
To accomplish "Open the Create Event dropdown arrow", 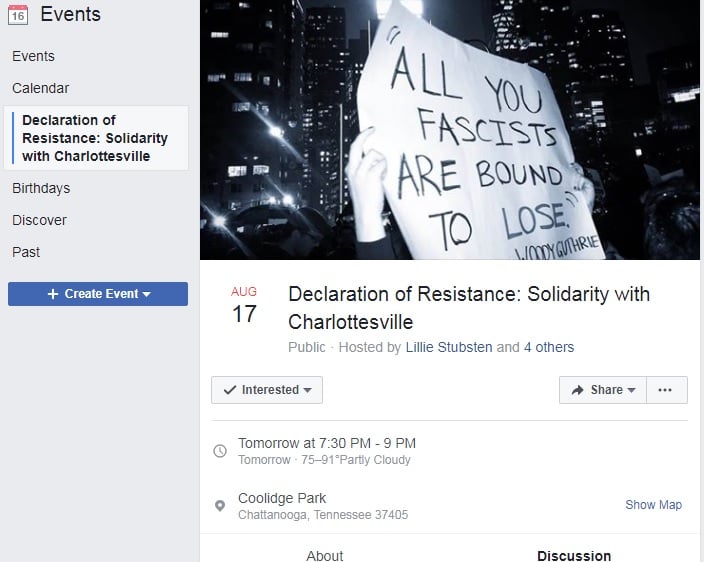I will (146, 294).
